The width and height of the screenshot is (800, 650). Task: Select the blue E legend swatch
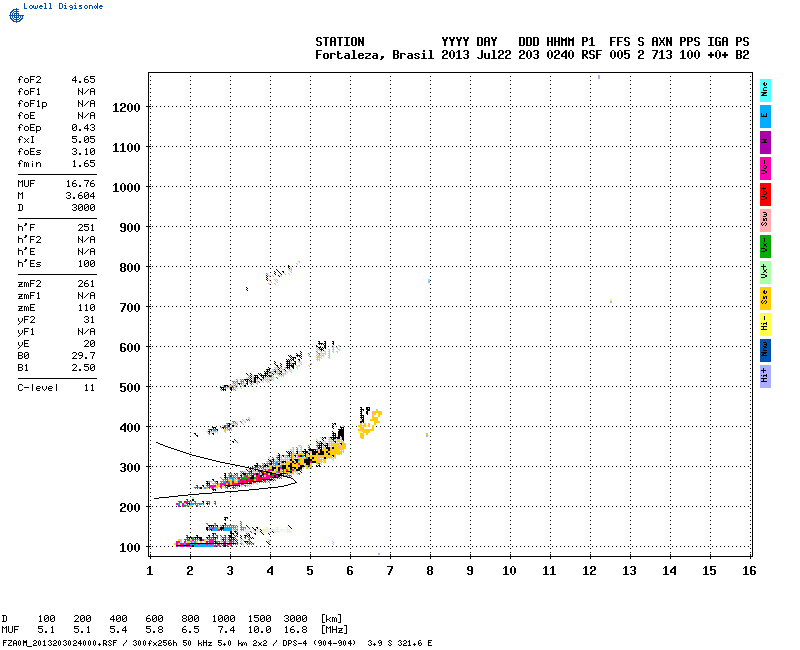pyautogui.click(x=765, y=116)
